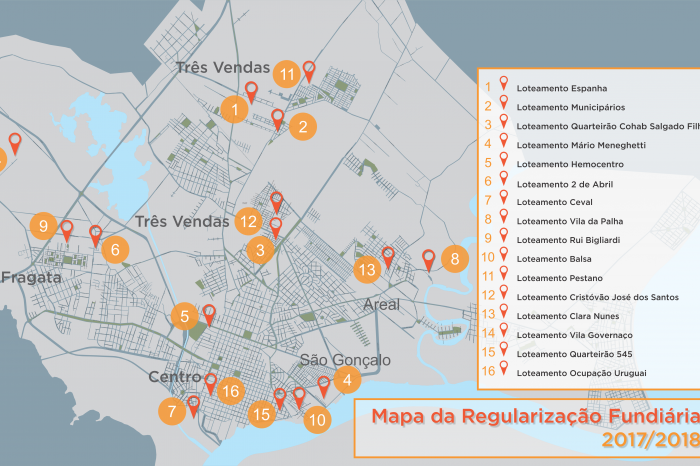The image size is (700, 466).
Task: Choose Loteamento Hemocentro legend entry
Action: click(x=570, y=164)
